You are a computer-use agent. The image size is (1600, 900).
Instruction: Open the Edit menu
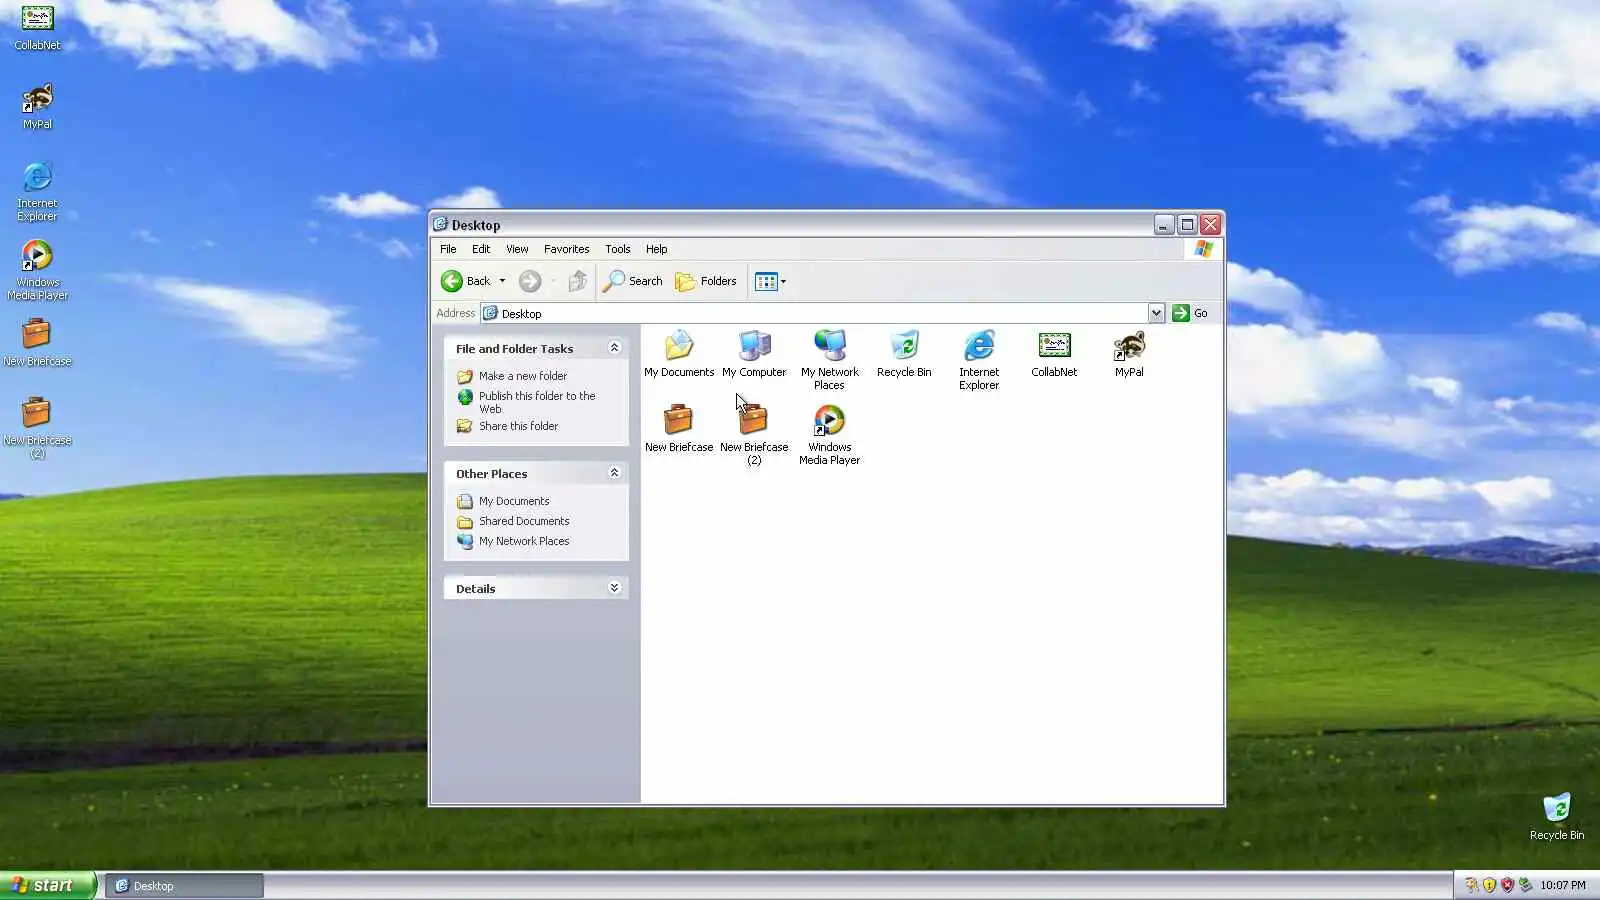click(481, 249)
